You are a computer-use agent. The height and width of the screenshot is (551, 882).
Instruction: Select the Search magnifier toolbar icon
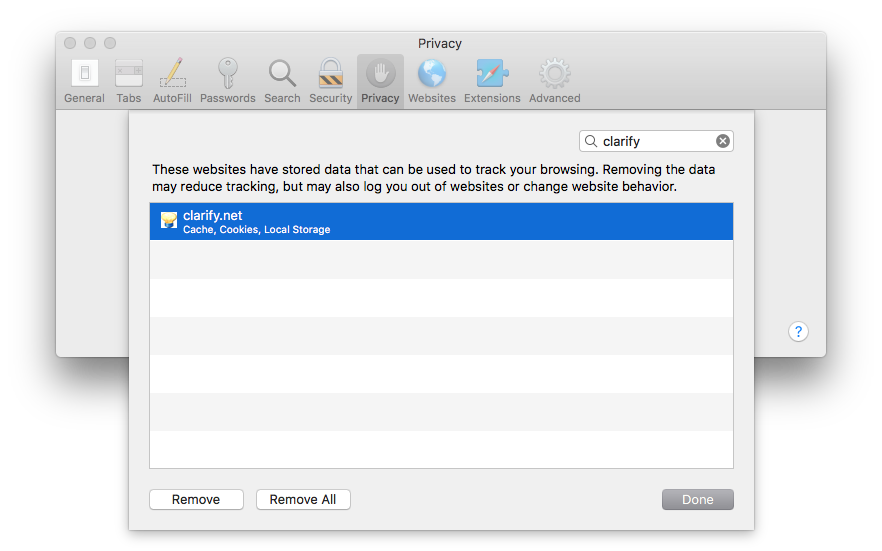click(282, 81)
